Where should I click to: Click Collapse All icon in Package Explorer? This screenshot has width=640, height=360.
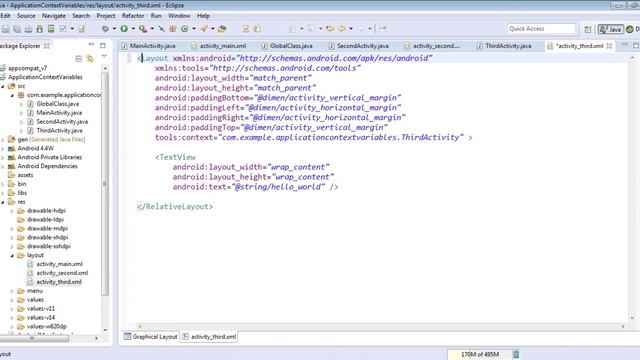(x=79, y=59)
